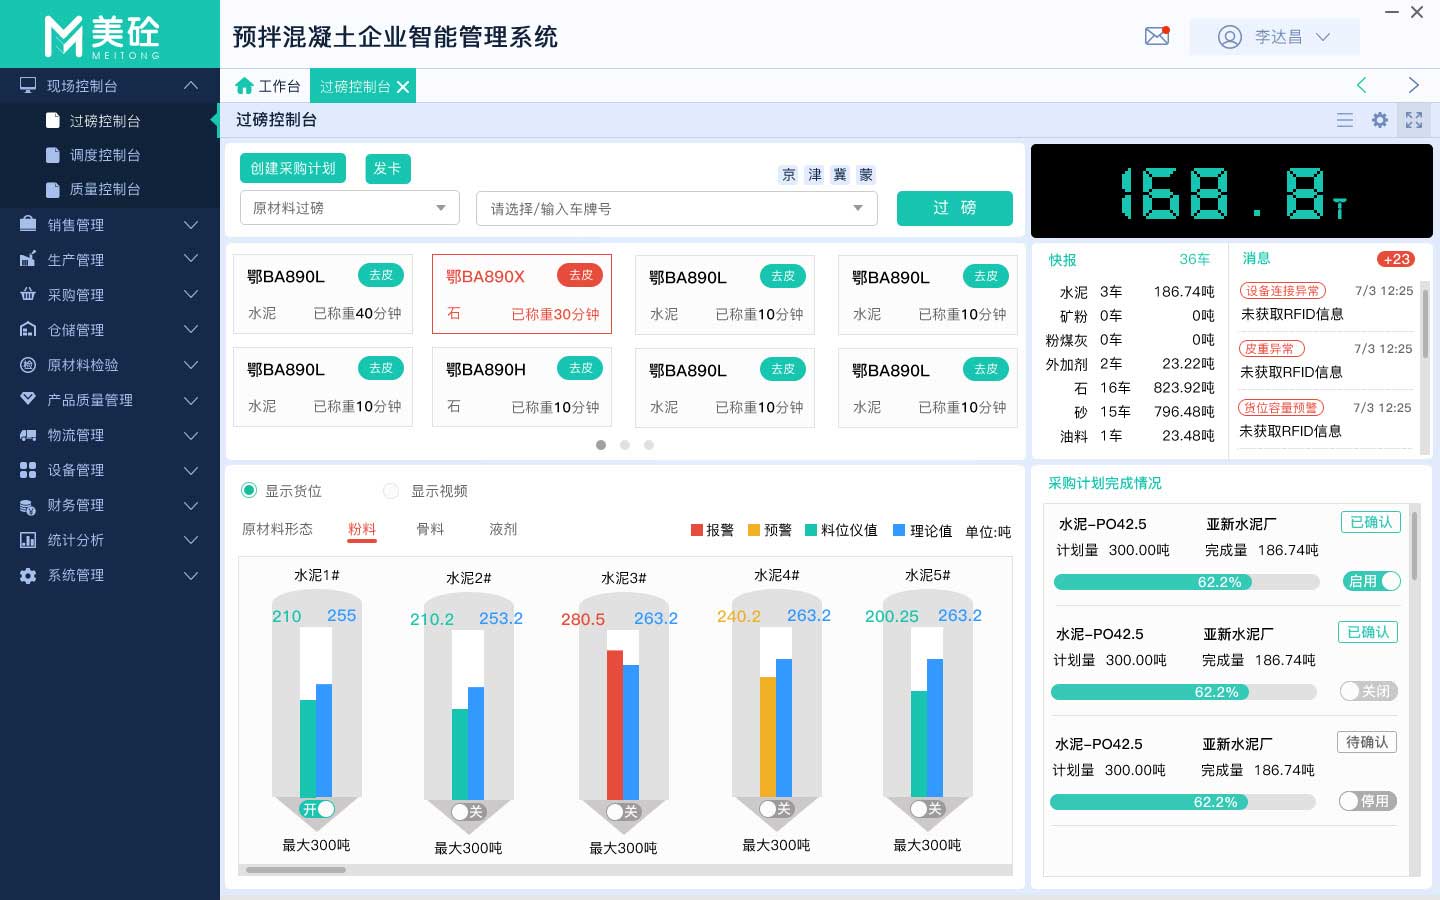Viewport: 1440px width, 900px height.
Task: Select the 显示视频 radio button
Action: point(391,491)
